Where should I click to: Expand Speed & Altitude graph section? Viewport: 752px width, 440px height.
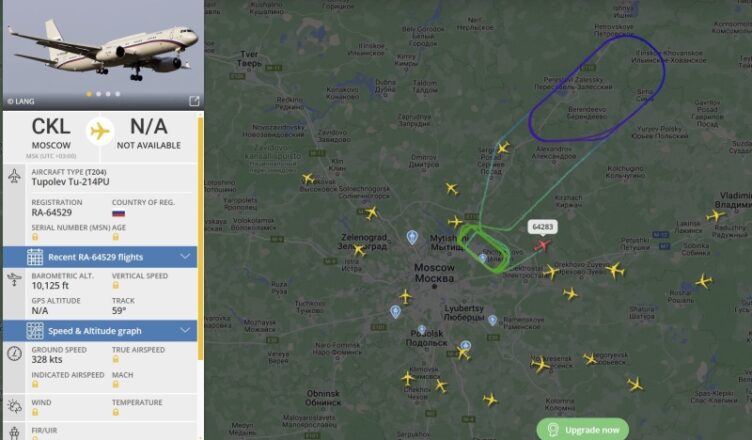pos(100,331)
